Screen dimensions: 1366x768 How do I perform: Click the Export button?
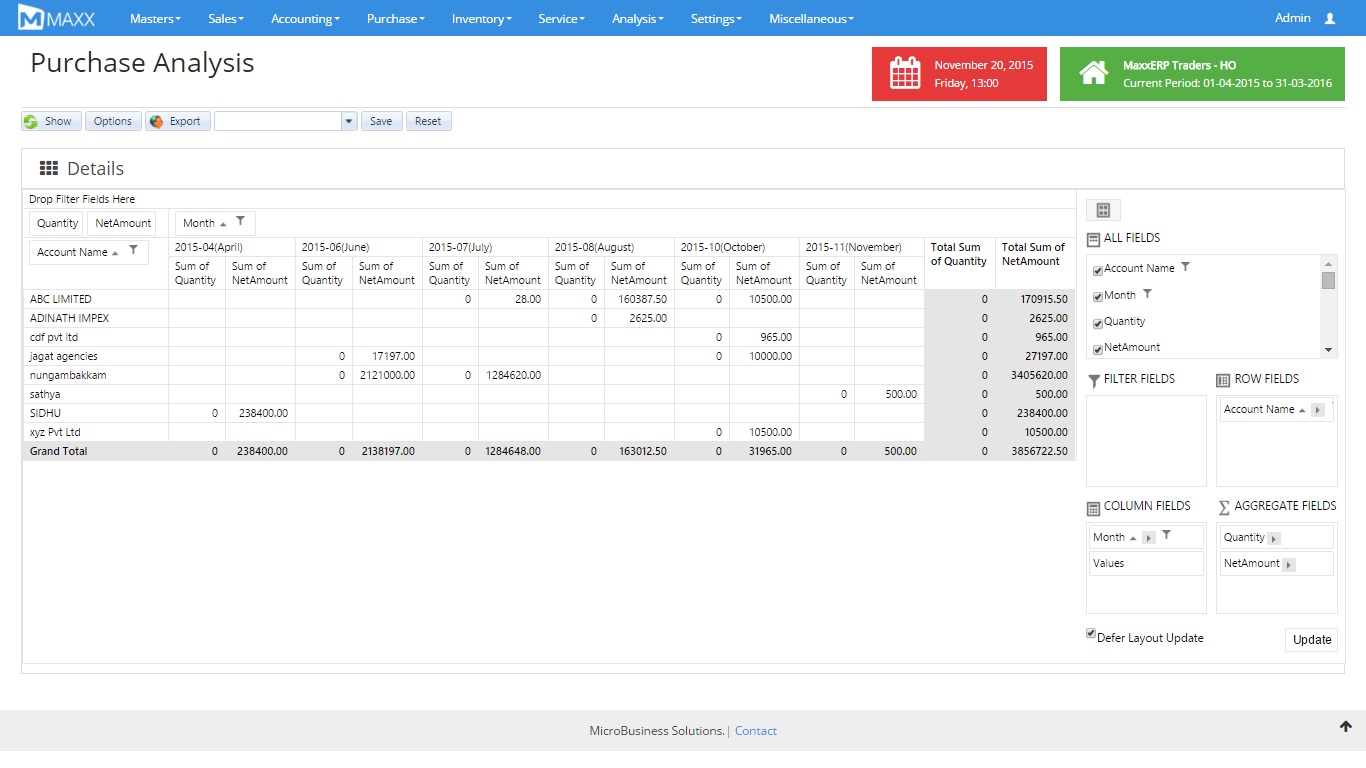pyautogui.click(x=178, y=121)
